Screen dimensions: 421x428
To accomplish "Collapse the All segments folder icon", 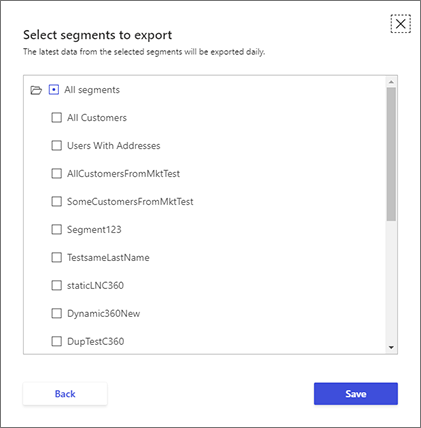I will tap(36, 90).
